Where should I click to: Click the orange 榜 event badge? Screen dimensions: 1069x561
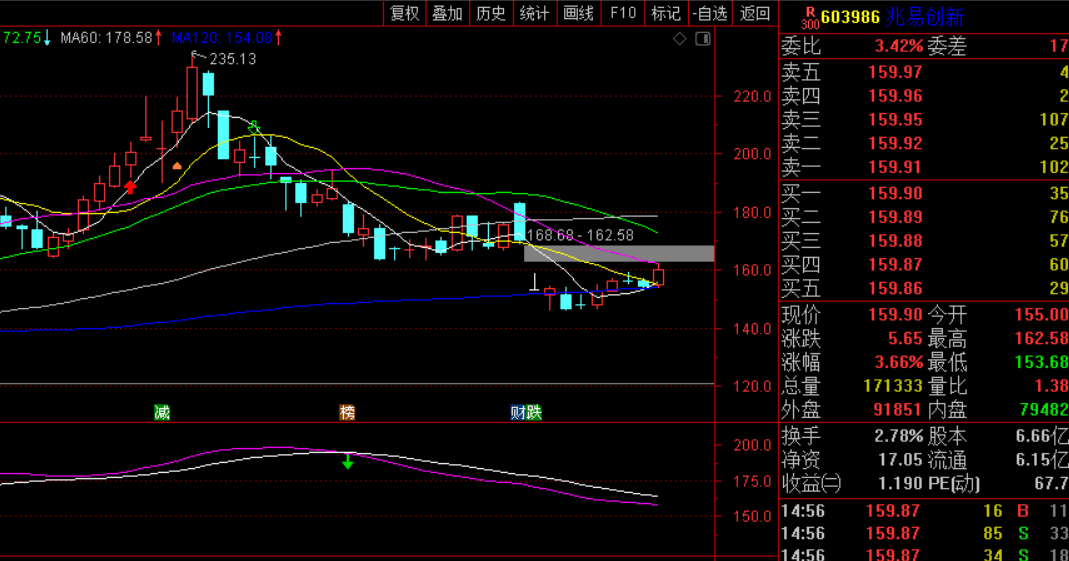coord(347,412)
